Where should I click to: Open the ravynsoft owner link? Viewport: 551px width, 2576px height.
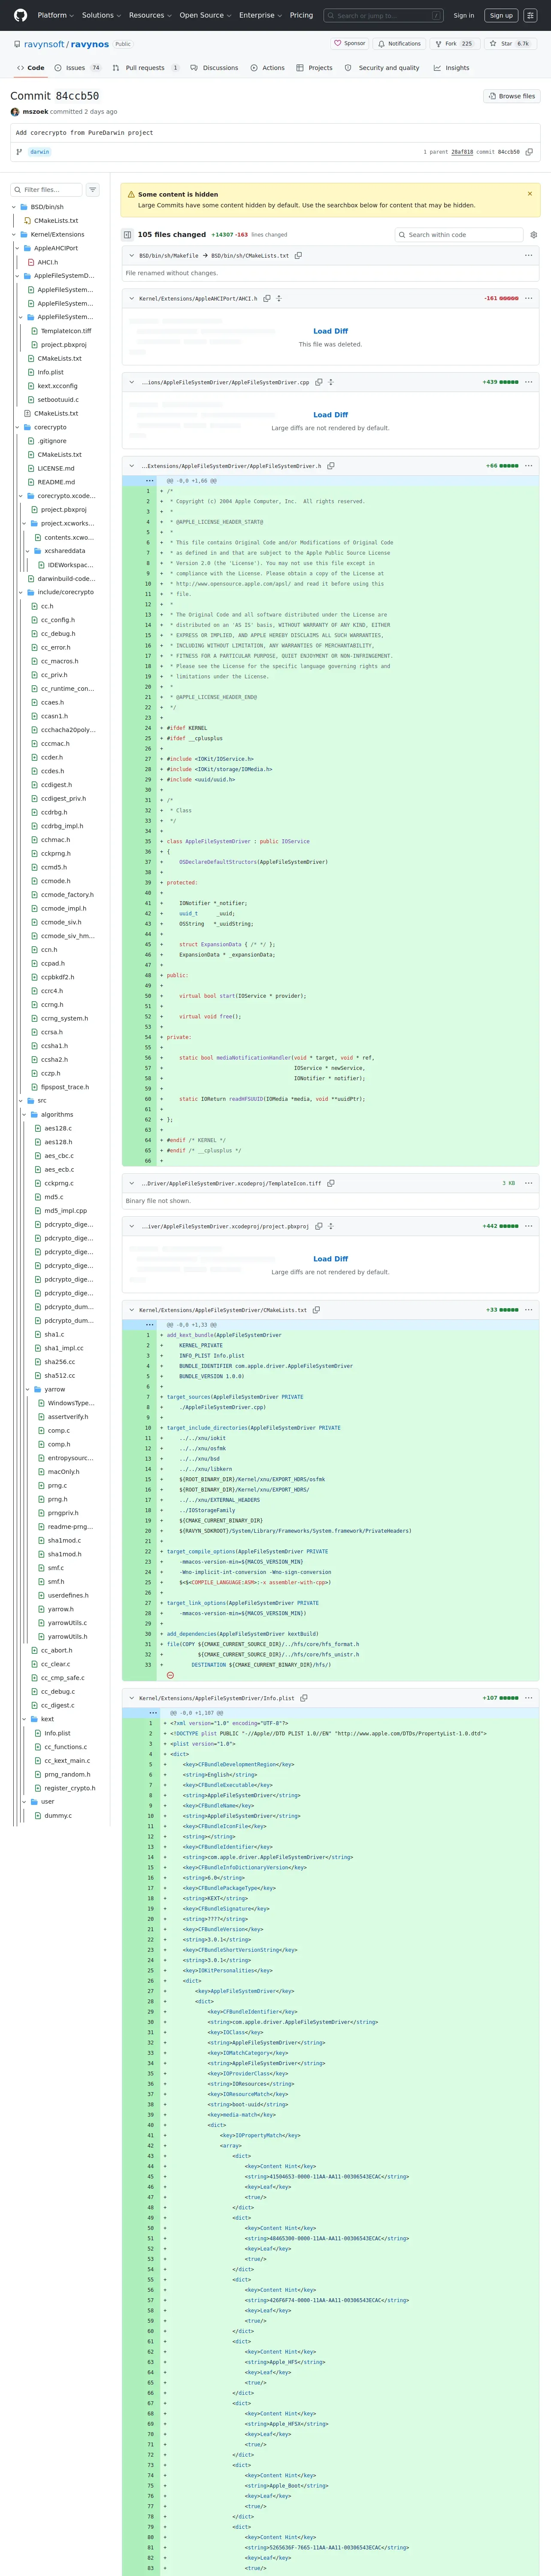pyautogui.click(x=44, y=44)
